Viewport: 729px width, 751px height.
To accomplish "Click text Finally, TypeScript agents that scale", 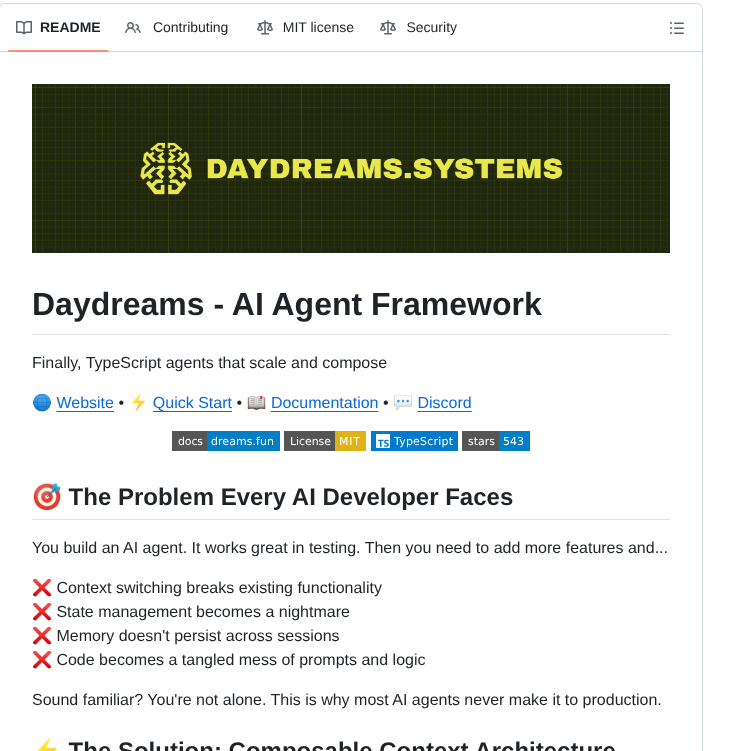I will pos(209,363).
